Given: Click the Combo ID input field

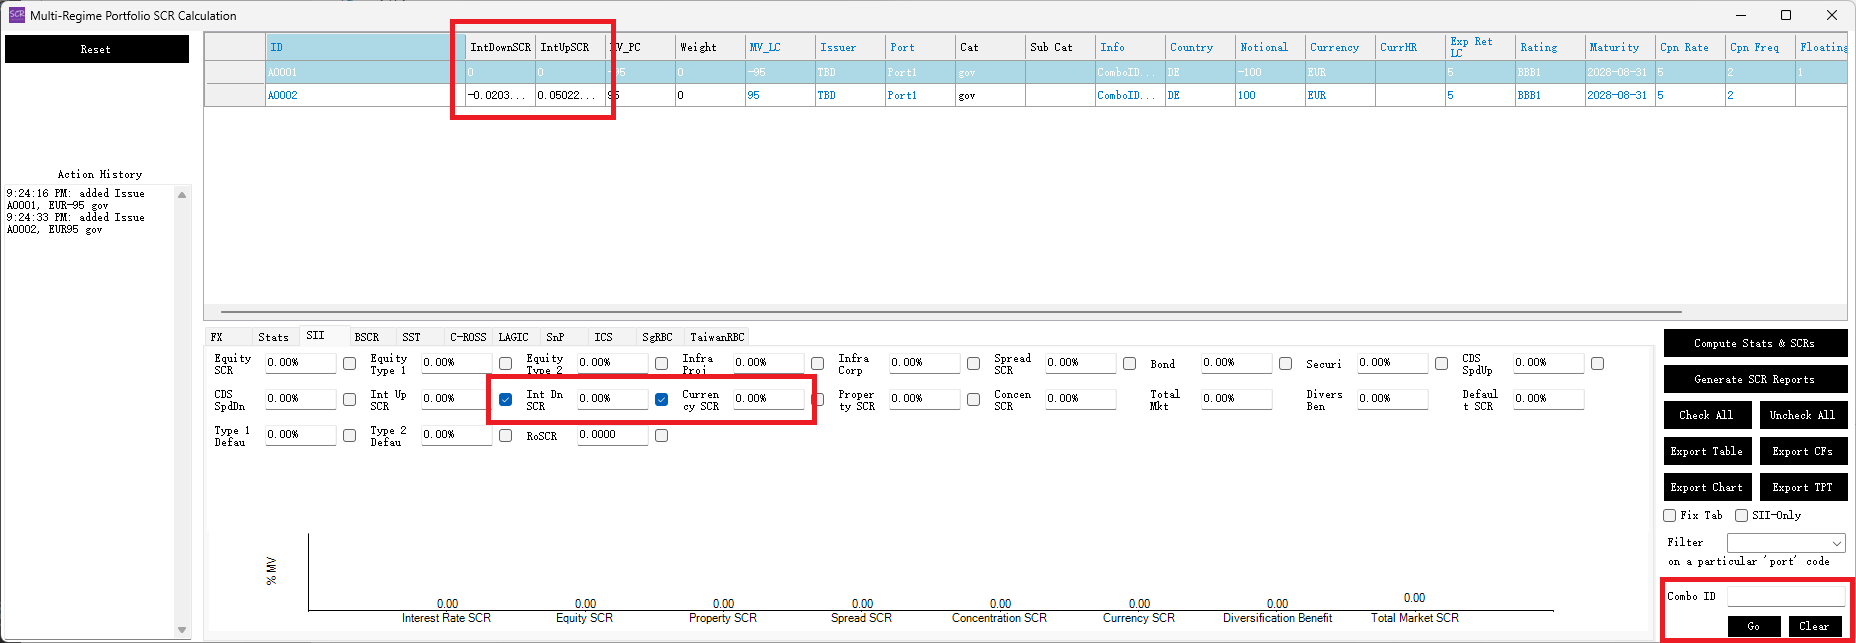Looking at the screenshot, I should 1785,596.
